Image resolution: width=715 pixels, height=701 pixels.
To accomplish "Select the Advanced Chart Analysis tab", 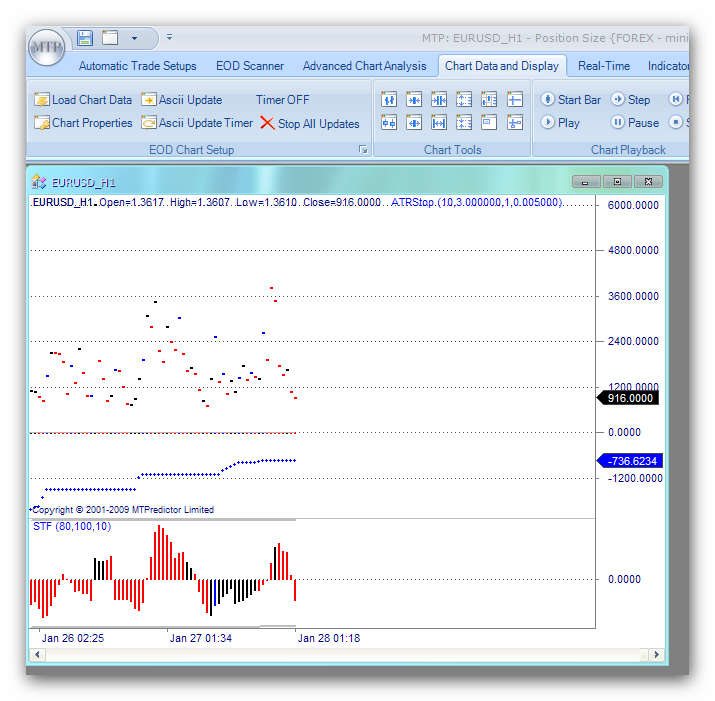I will click(x=364, y=66).
